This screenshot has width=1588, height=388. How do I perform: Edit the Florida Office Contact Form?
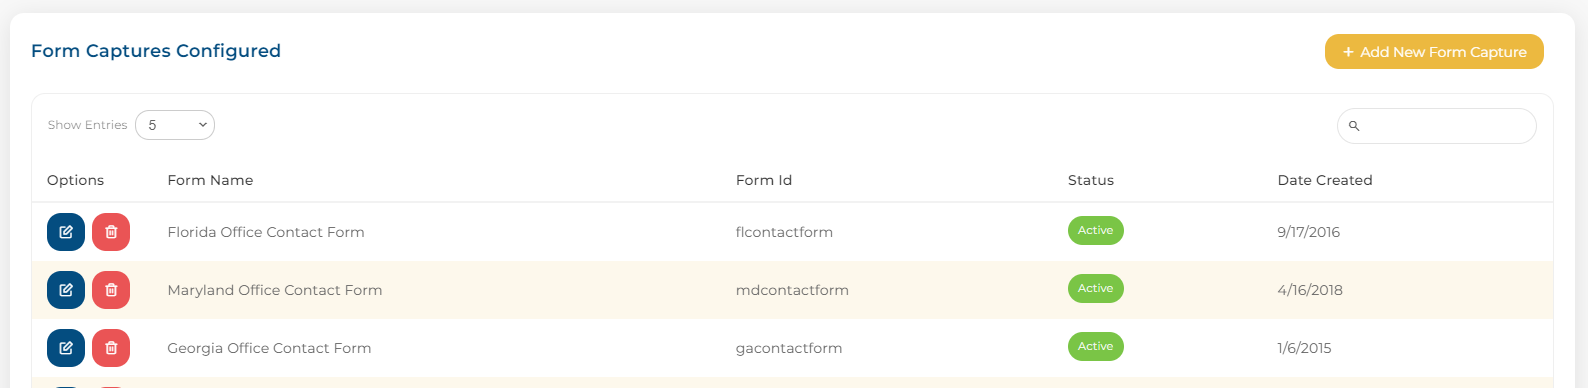point(66,232)
